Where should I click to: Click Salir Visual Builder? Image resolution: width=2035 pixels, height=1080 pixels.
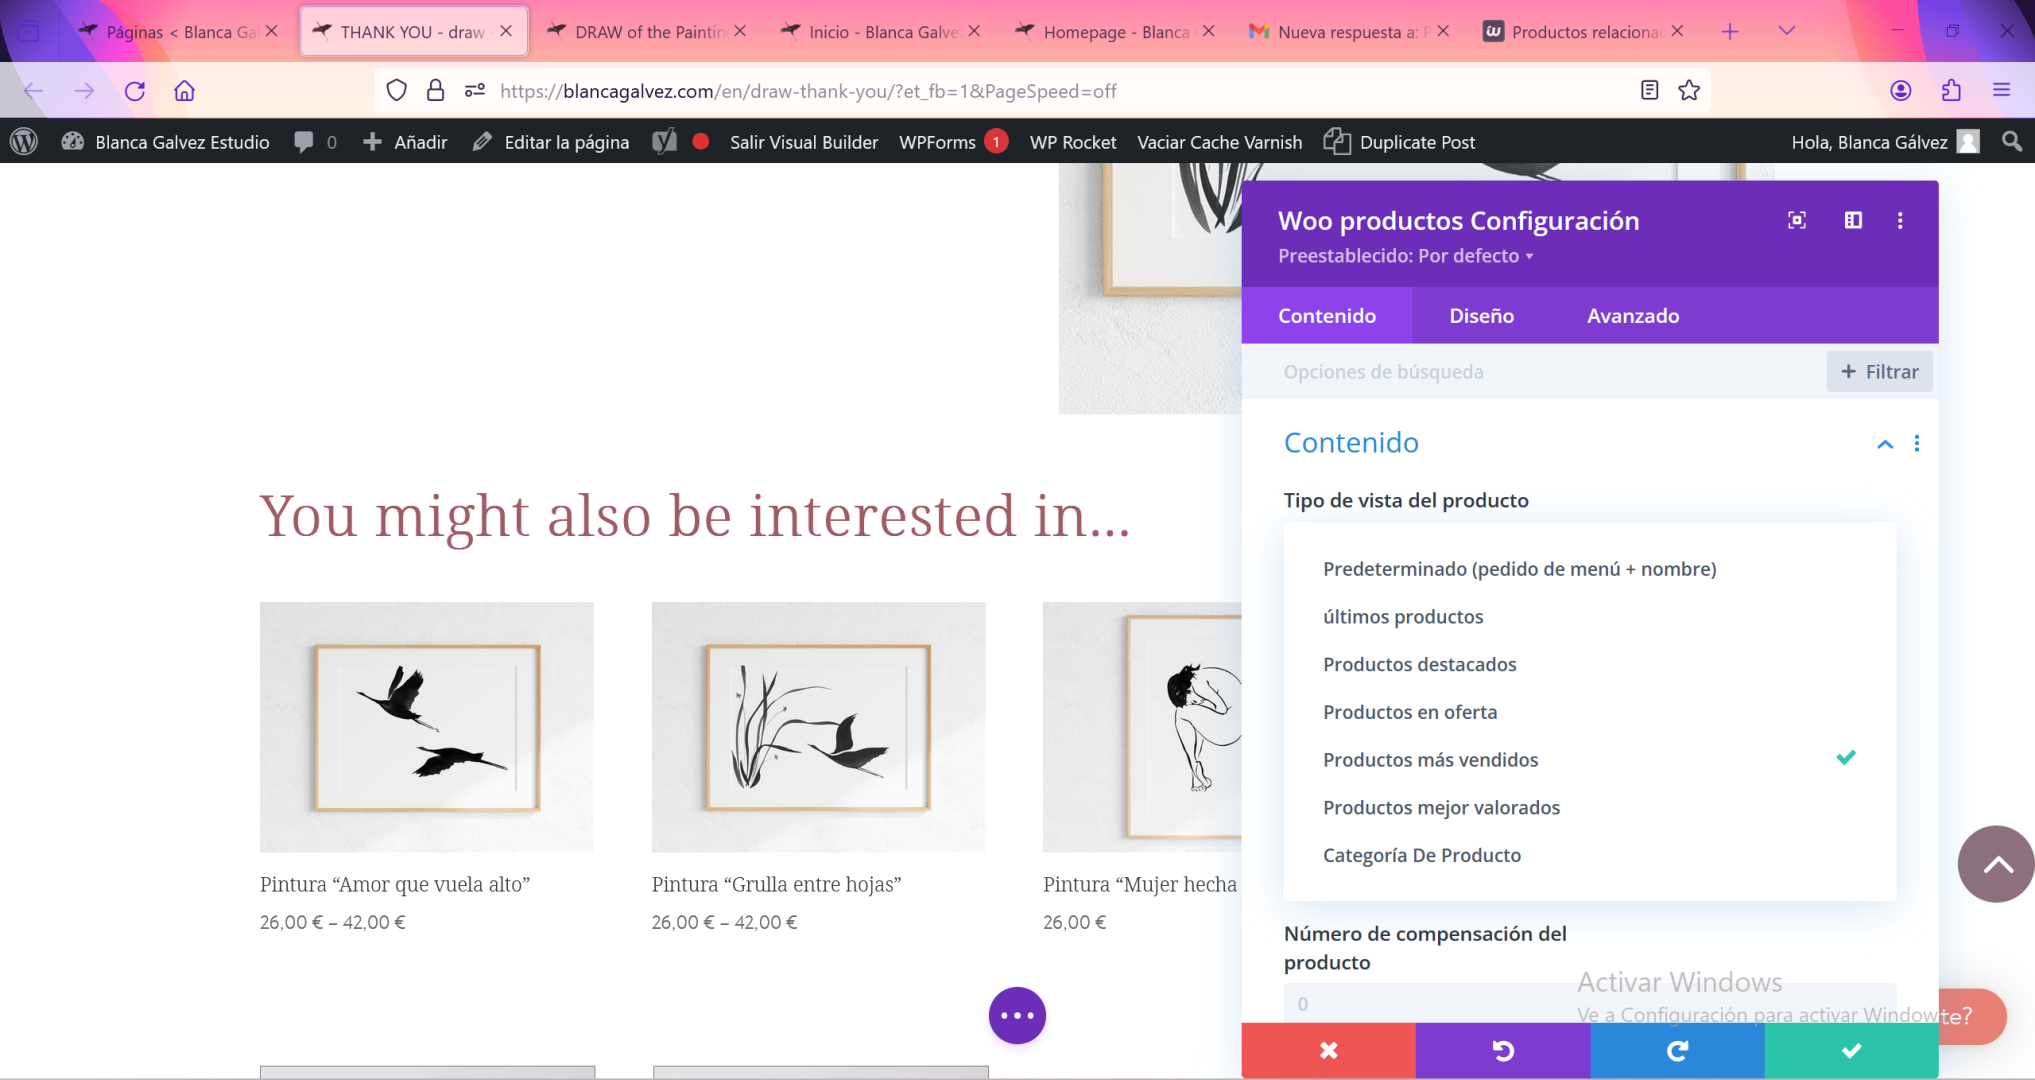point(803,142)
